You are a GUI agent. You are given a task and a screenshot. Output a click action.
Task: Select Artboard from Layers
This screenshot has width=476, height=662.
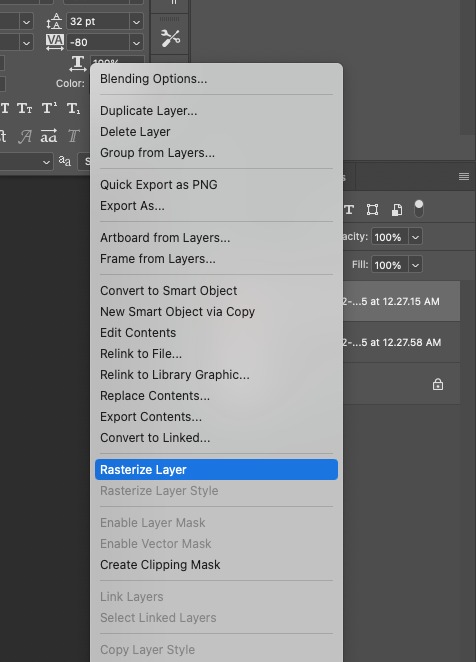pyautogui.click(x=216, y=238)
